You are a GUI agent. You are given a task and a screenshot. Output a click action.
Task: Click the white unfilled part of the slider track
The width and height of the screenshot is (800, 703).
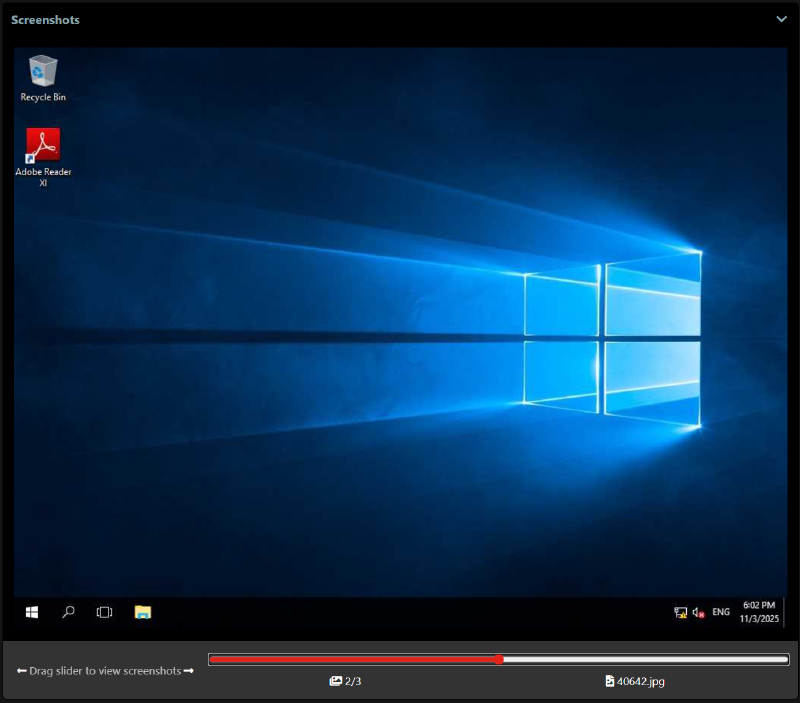(x=645, y=659)
